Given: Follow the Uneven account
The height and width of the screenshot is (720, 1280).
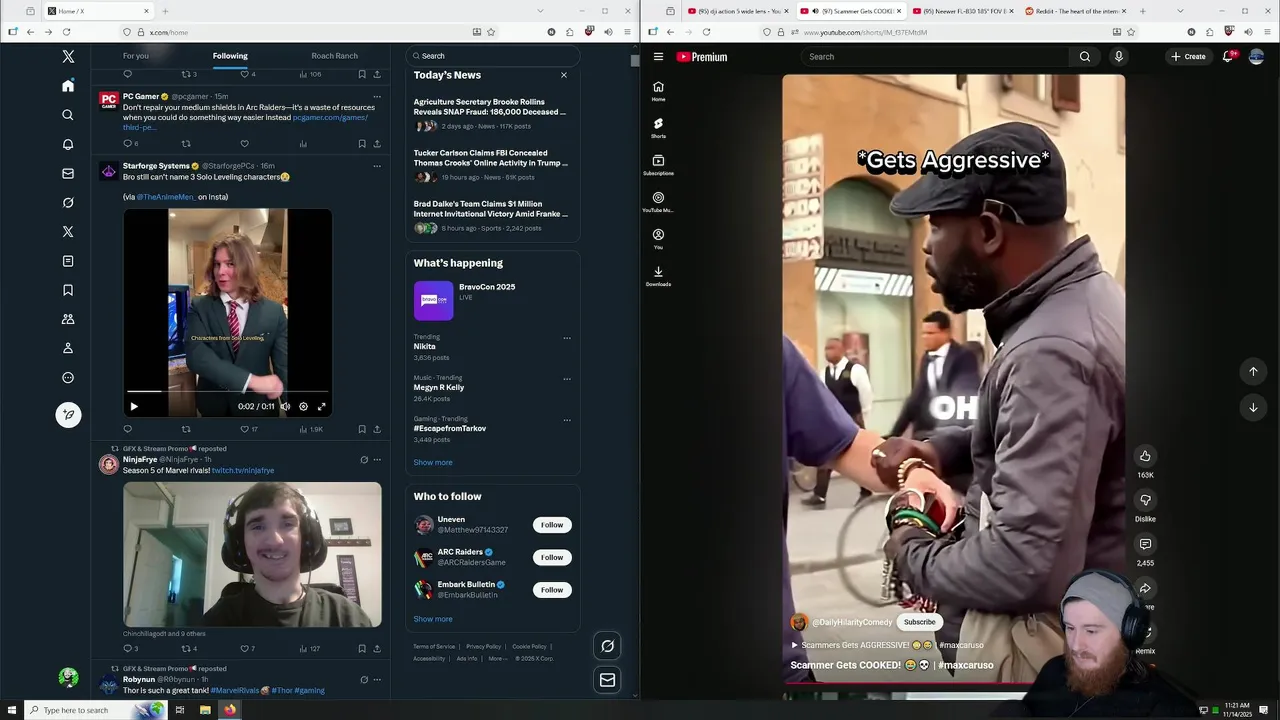Looking at the screenshot, I should point(552,525).
